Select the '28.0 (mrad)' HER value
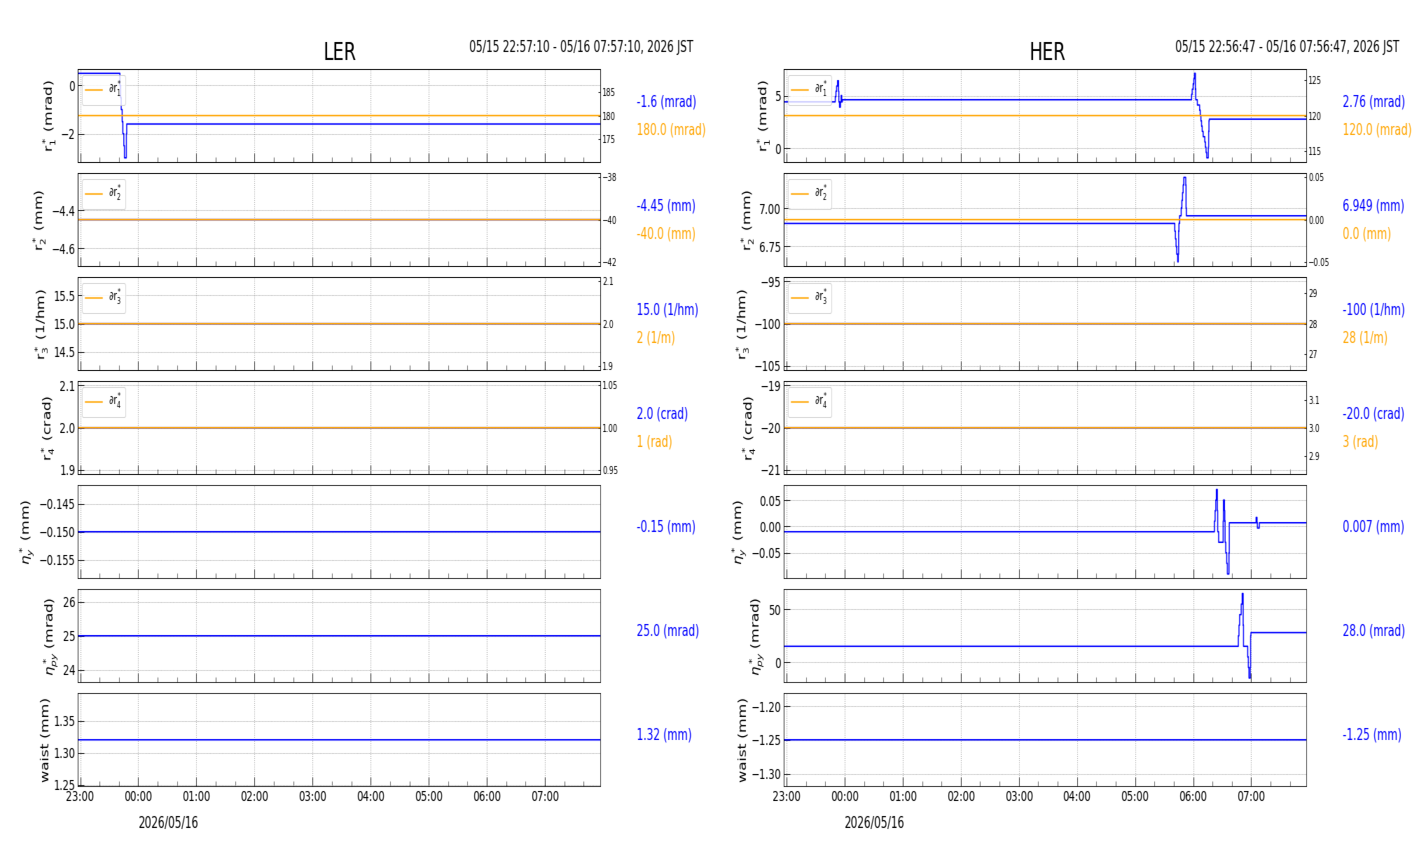Screen dimensions: 1412x864 [x=1373, y=631]
